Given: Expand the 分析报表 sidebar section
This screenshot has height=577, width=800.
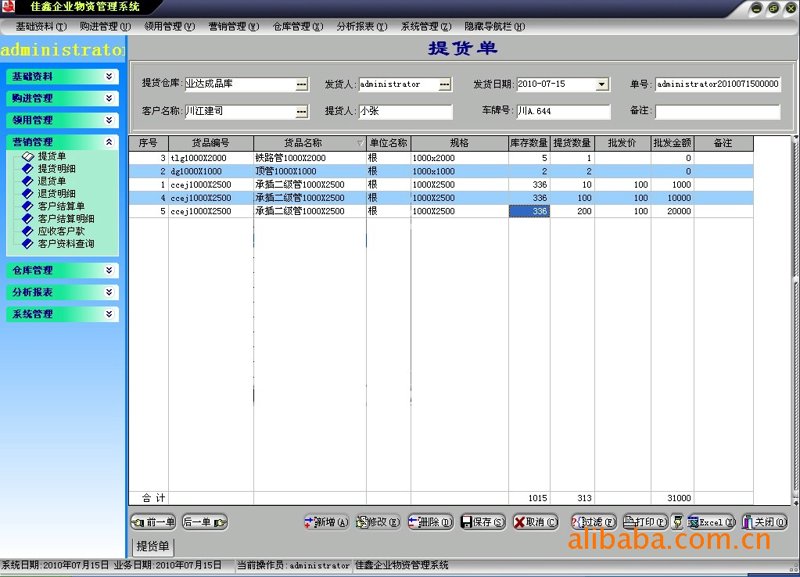Looking at the screenshot, I should pos(62,292).
